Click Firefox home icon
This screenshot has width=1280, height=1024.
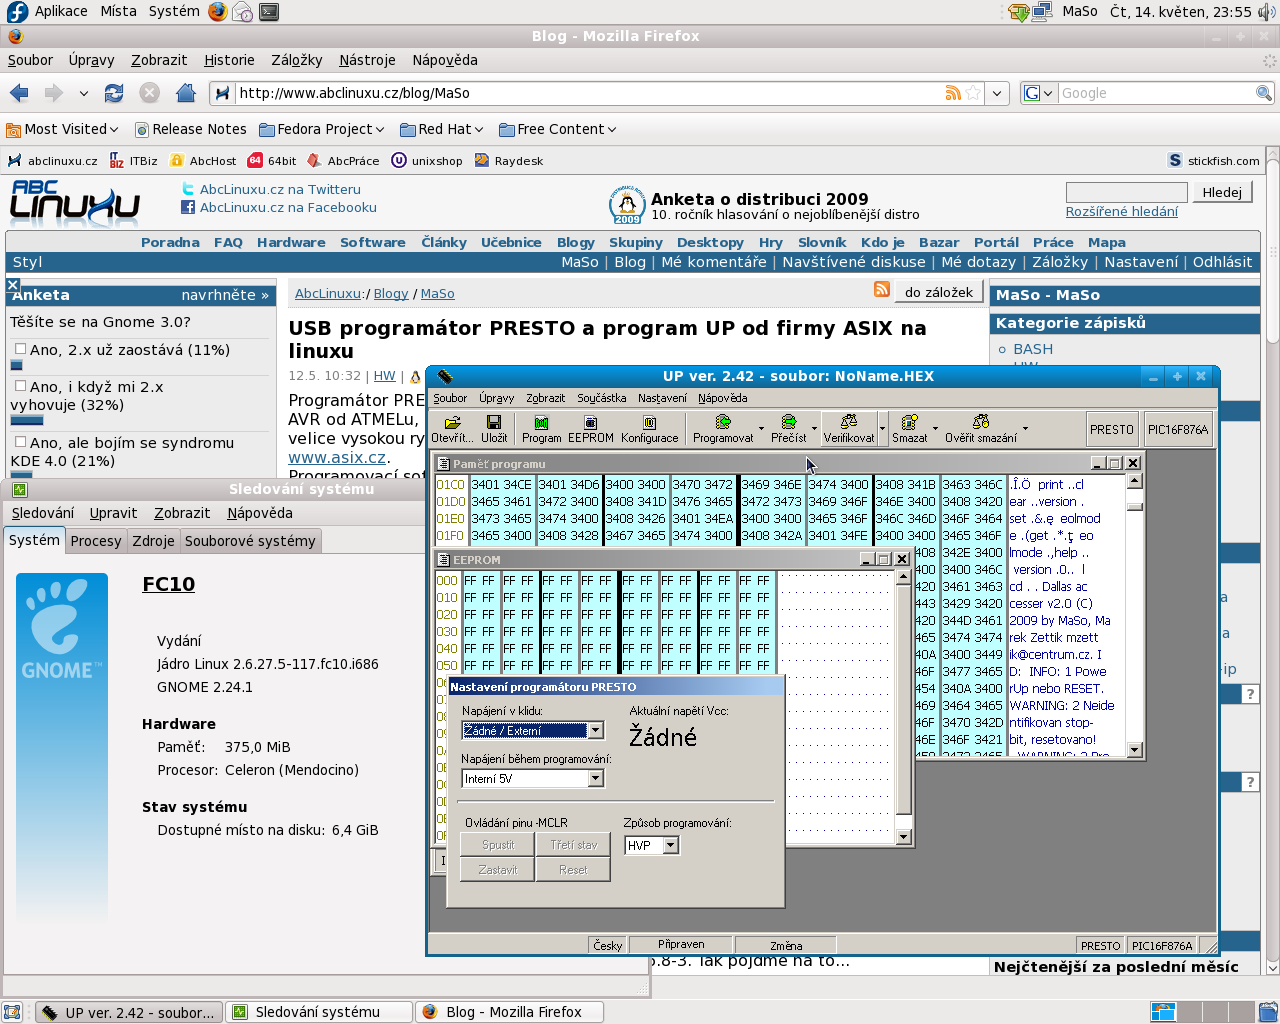pos(185,93)
